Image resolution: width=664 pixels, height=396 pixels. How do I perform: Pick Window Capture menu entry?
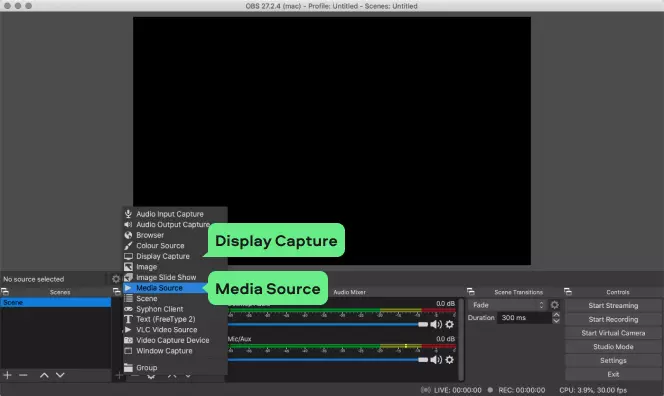tap(164, 351)
